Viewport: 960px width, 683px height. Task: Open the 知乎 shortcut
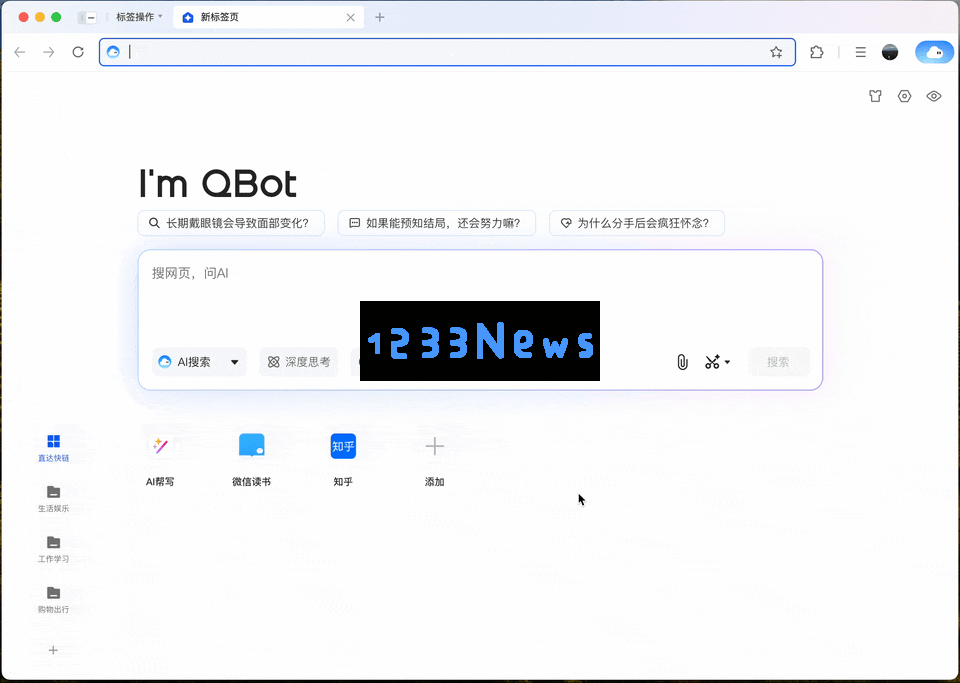(343, 460)
